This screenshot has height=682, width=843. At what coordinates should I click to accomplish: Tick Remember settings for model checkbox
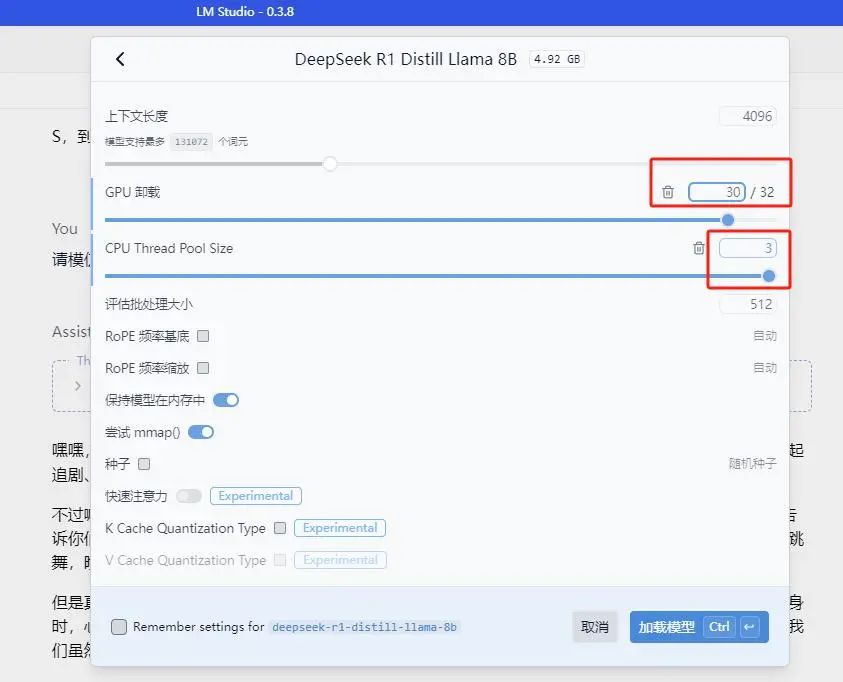click(x=119, y=627)
